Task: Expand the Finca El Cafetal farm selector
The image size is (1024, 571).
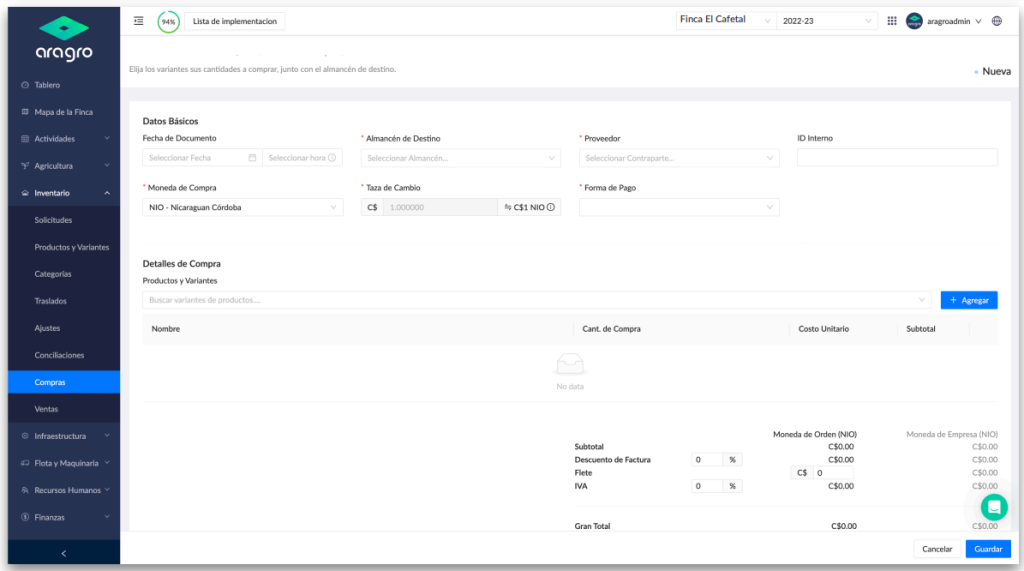Action: pyautogui.click(x=725, y=20)
